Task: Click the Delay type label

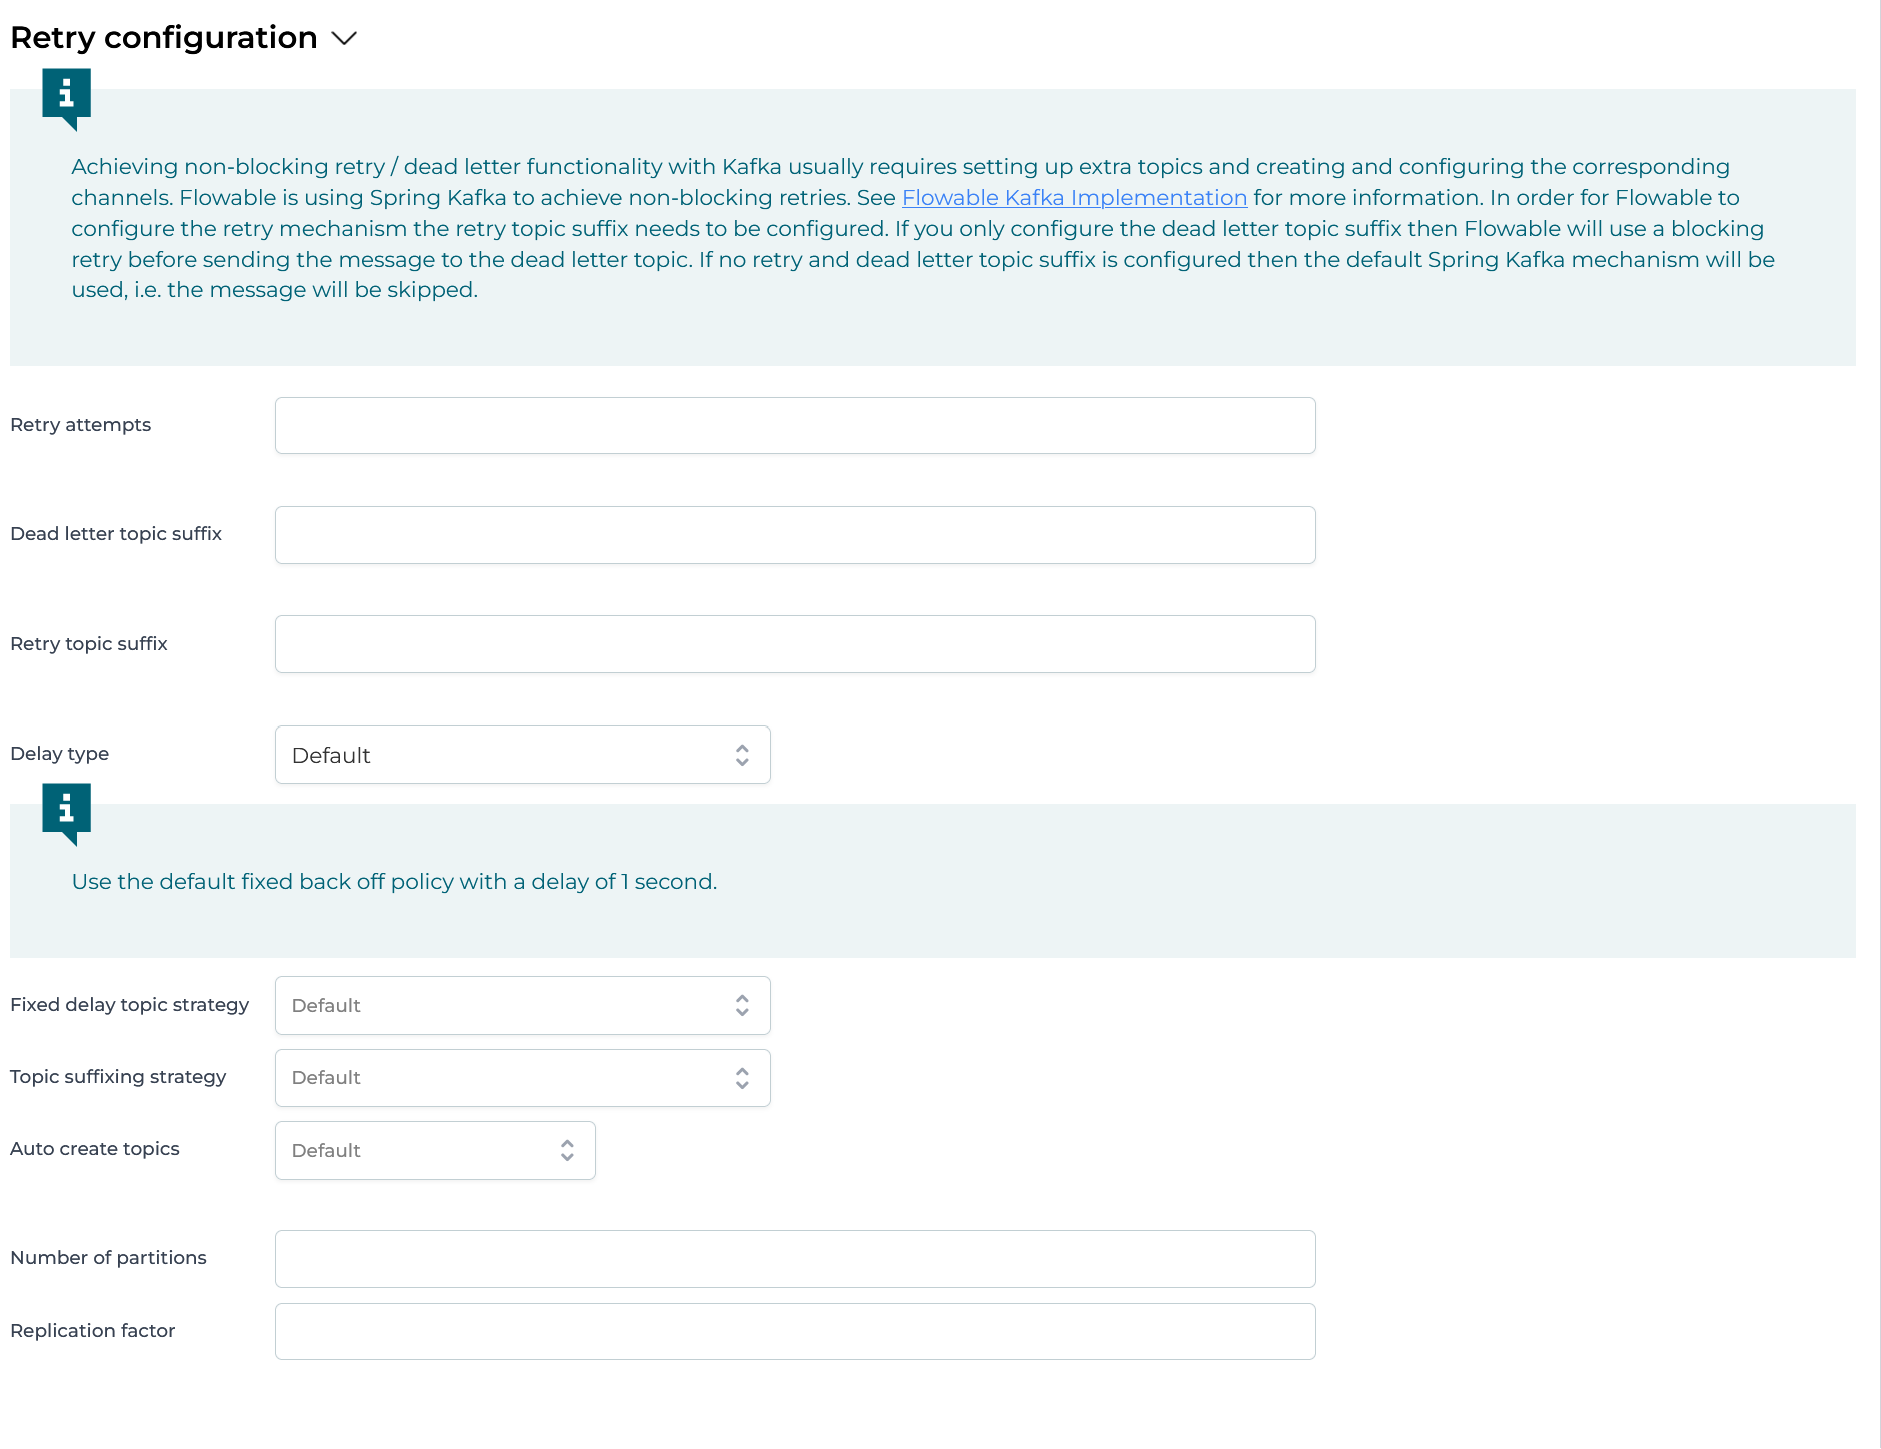Action: 59,753
